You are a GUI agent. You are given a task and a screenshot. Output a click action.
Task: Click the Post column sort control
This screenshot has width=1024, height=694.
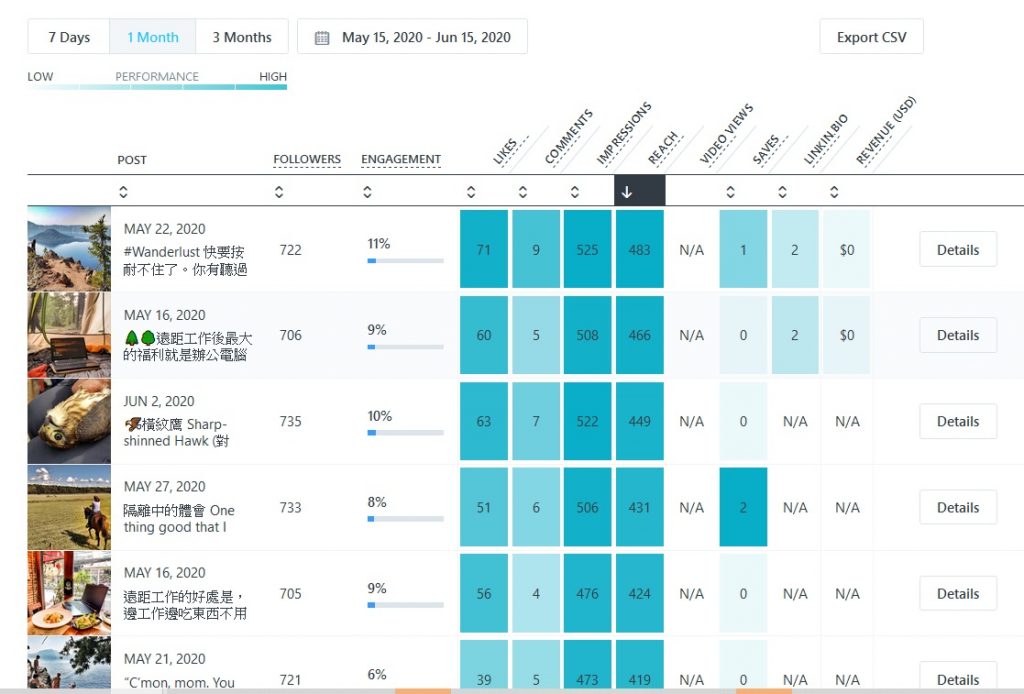pyautogui.click(x=124, y=190)
